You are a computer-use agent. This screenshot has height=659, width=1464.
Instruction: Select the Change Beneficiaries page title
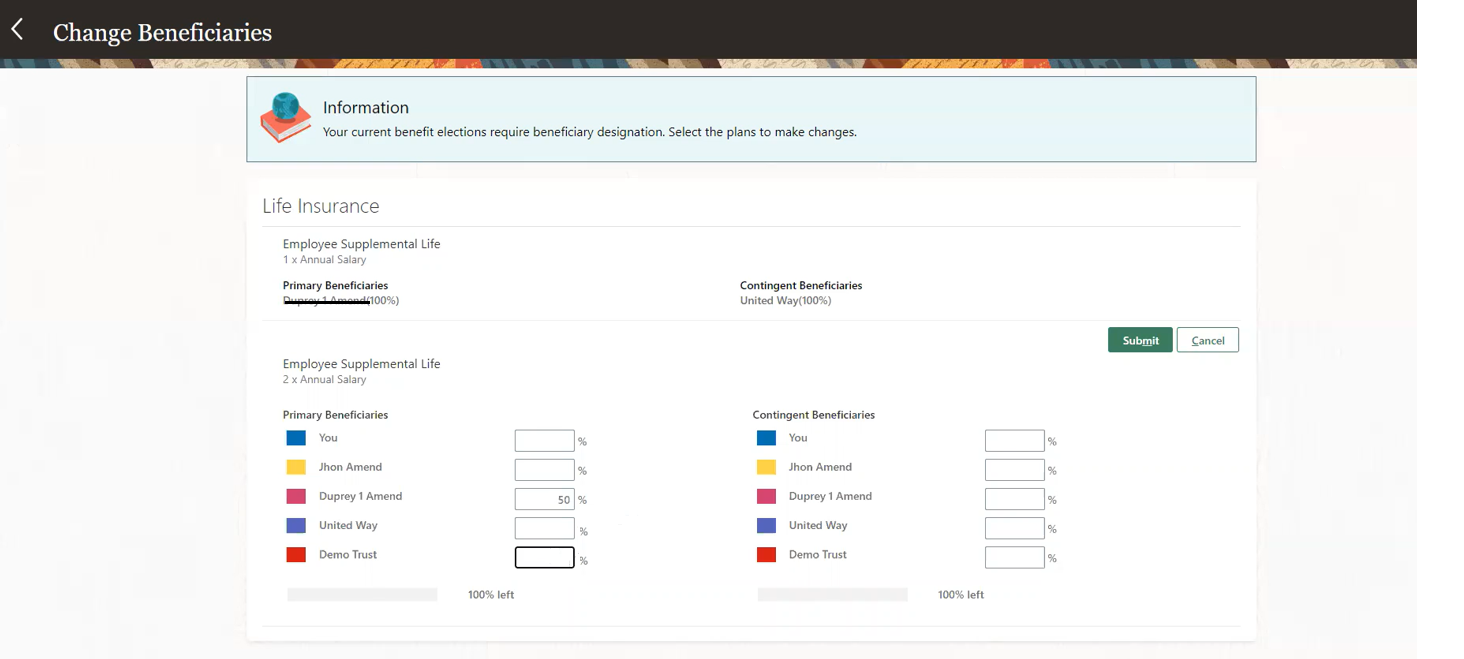pyautogui.click(x=162, y=32)
